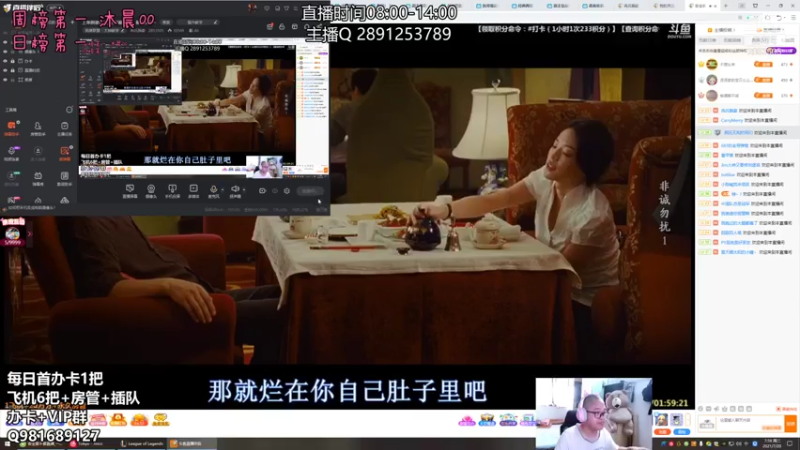800x450 pixels.
Task: Click the speaker icon in the streaming toolbar
Action: (x=235, y=191)
